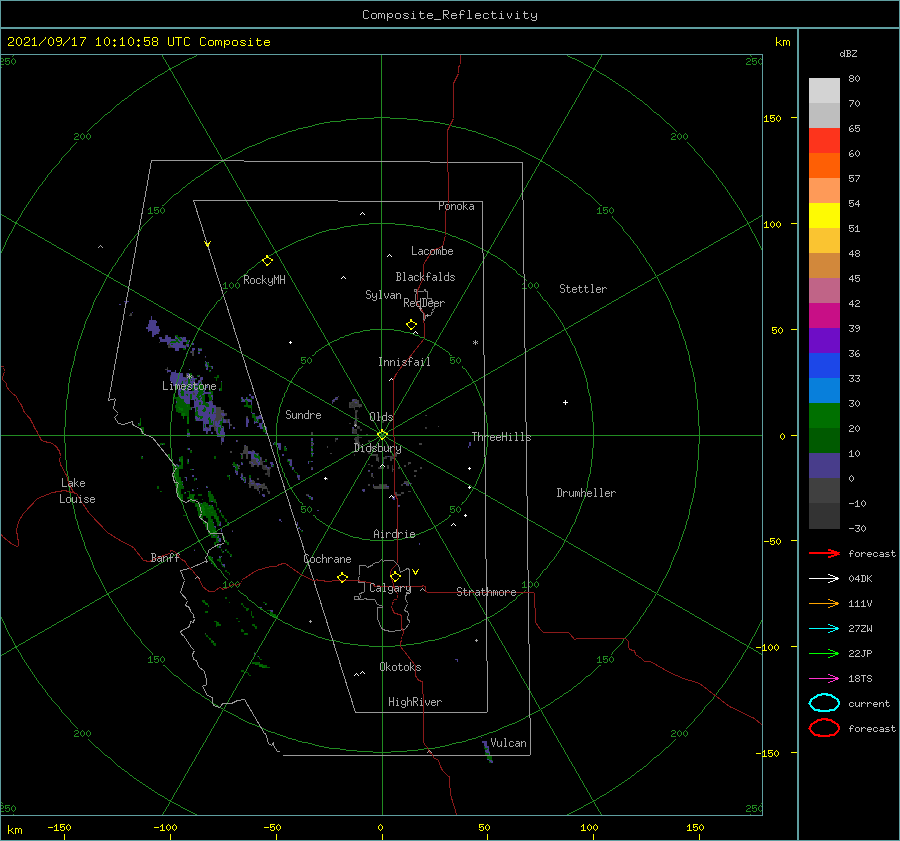Click the Lacombe city label
Image resolution: width=900 pixels, height=841 pixels.
(432, 251)
